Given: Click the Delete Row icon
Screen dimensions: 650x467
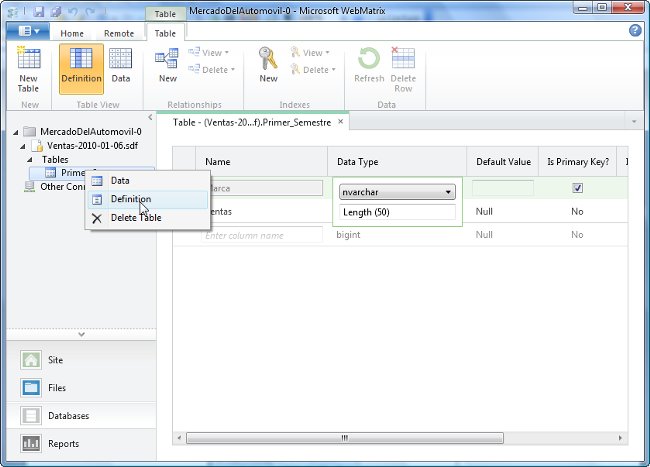Looking at the screenshot, I should (403, 69).
